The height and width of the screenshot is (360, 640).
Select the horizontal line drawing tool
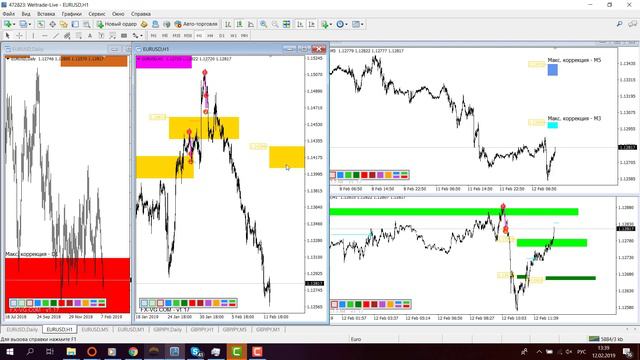click(x=44, y=36)
